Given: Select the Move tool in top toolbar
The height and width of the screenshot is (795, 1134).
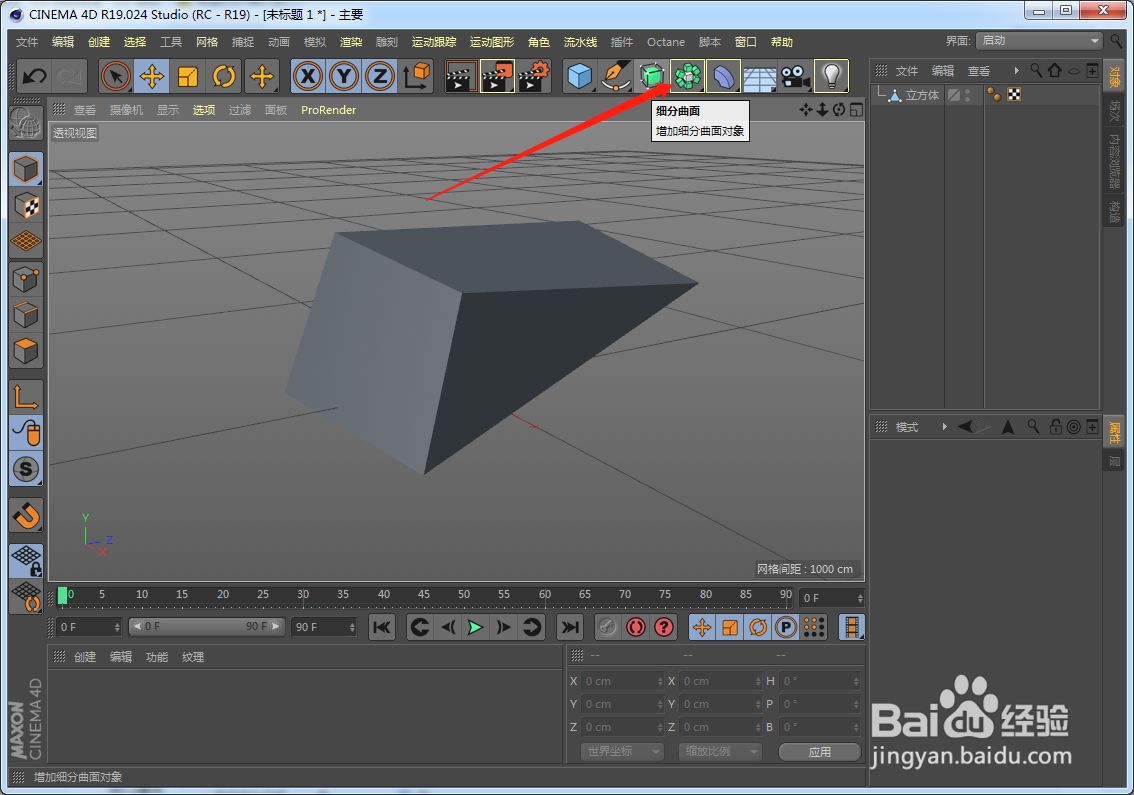Looking at the screenshot, I should point(152,76).
